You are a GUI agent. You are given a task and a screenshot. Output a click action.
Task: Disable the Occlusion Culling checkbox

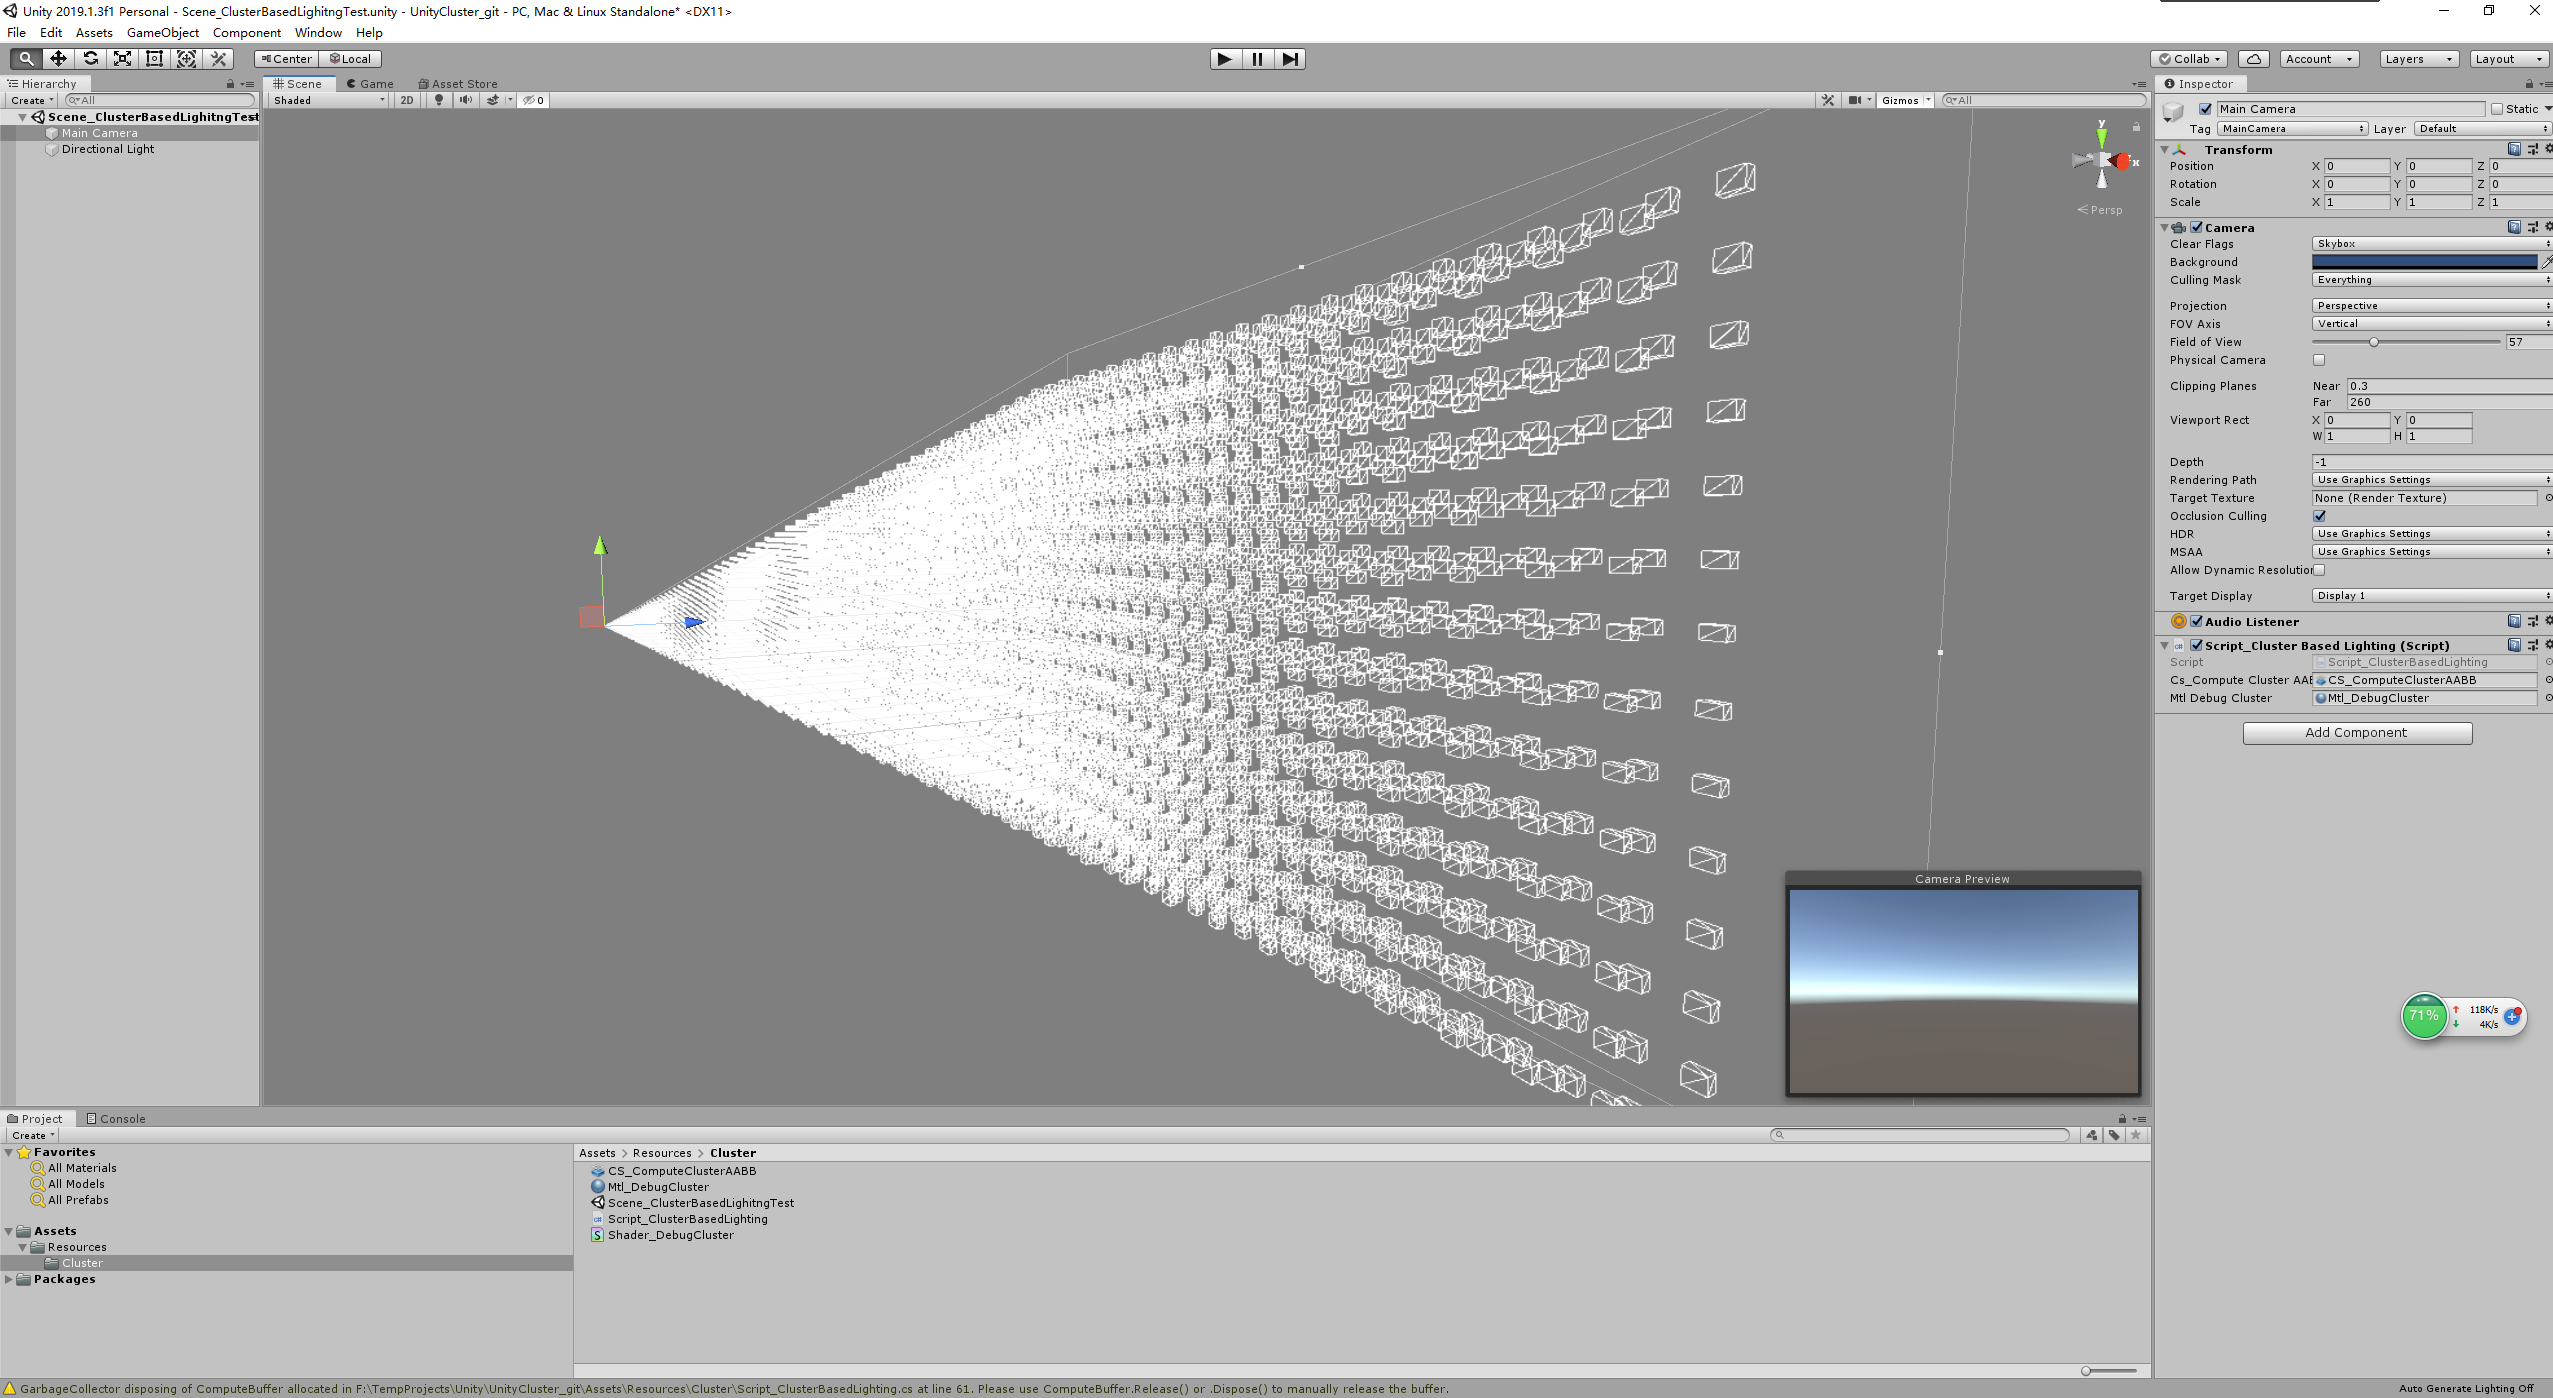pos(2319,516)
